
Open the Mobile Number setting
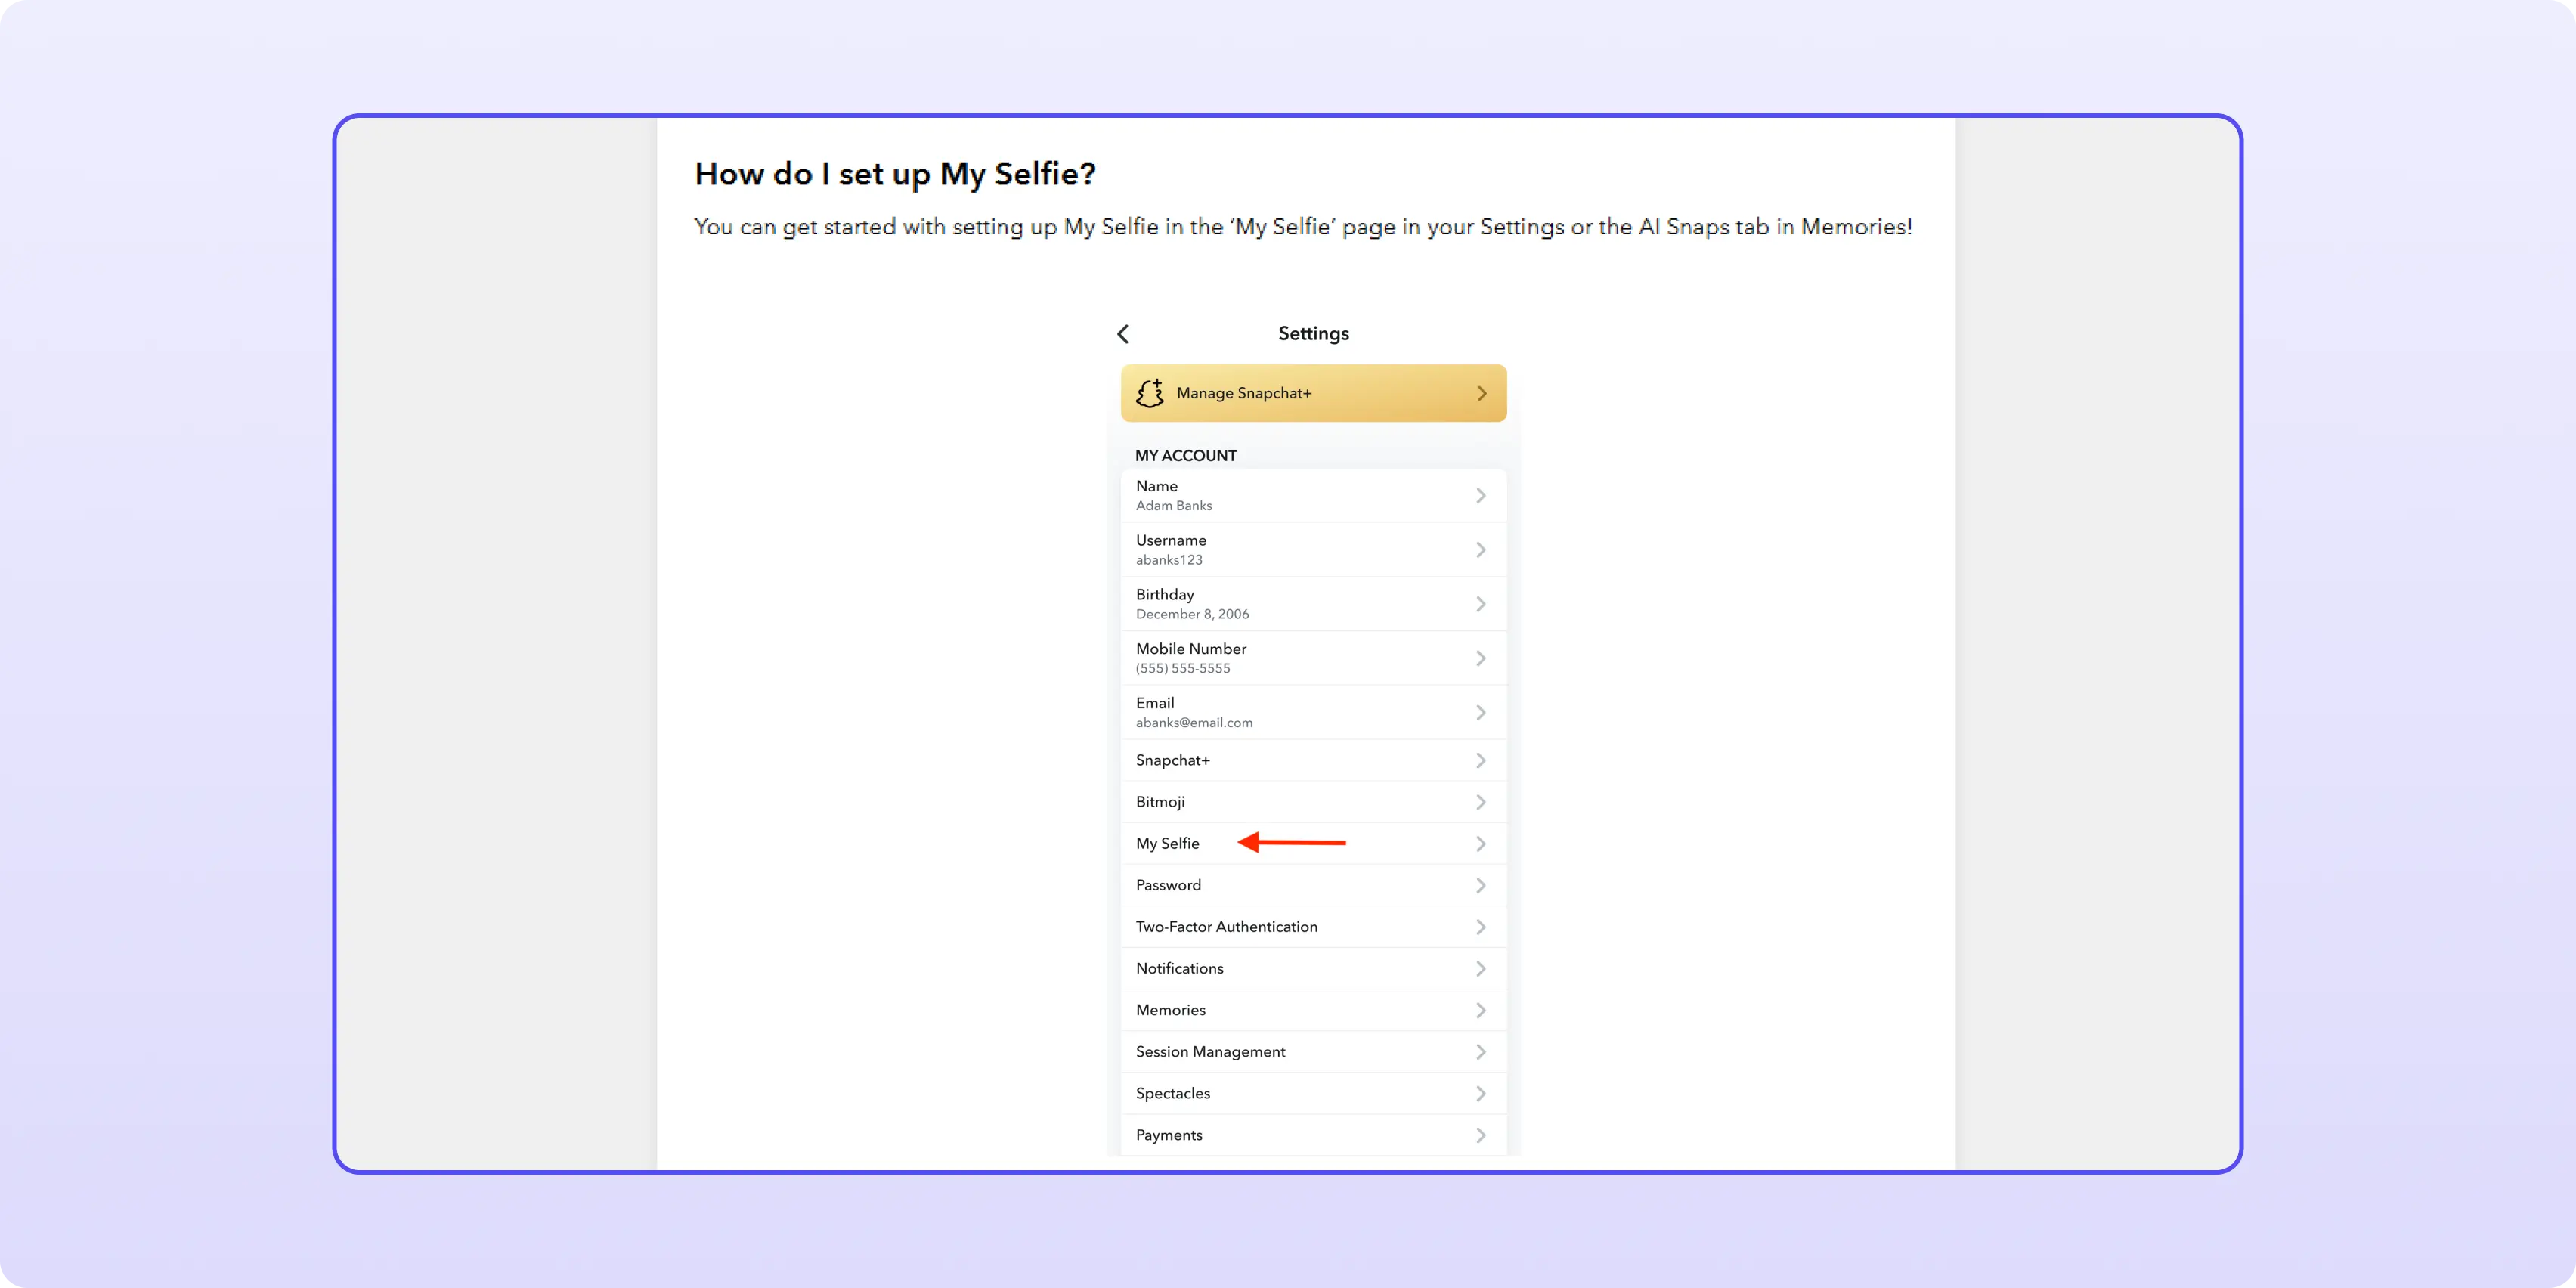click(1313, 658)
